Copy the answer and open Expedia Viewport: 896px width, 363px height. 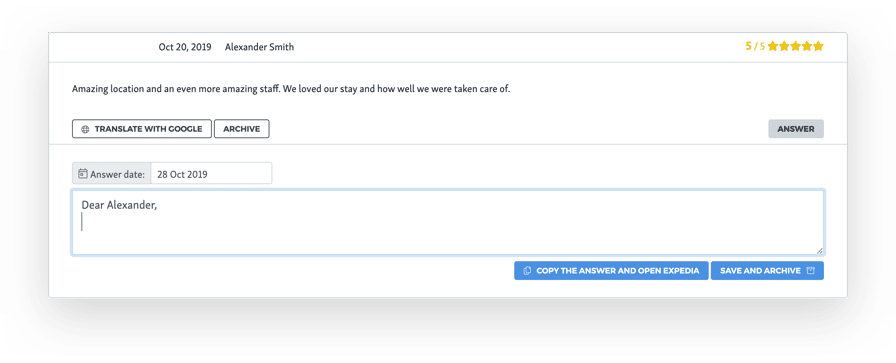(x=611, y=271)
